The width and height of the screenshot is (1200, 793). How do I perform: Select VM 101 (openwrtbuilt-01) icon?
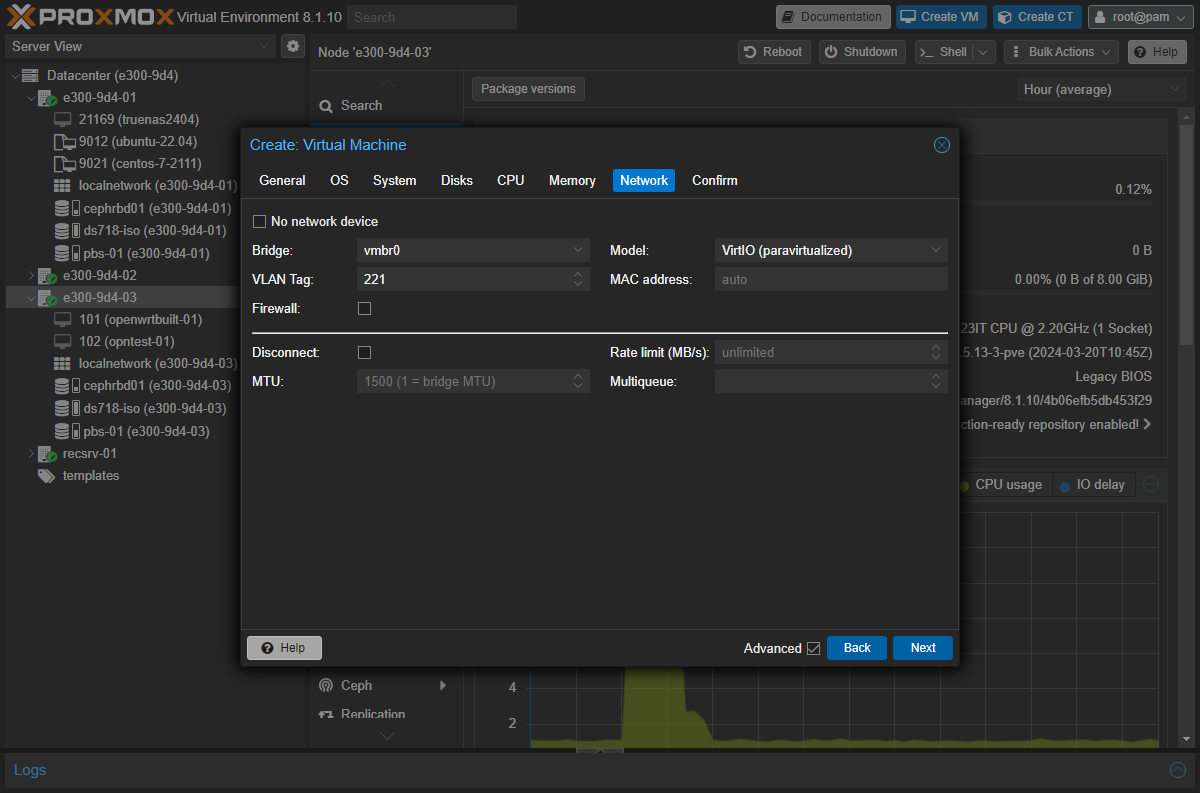pos(62,320)
